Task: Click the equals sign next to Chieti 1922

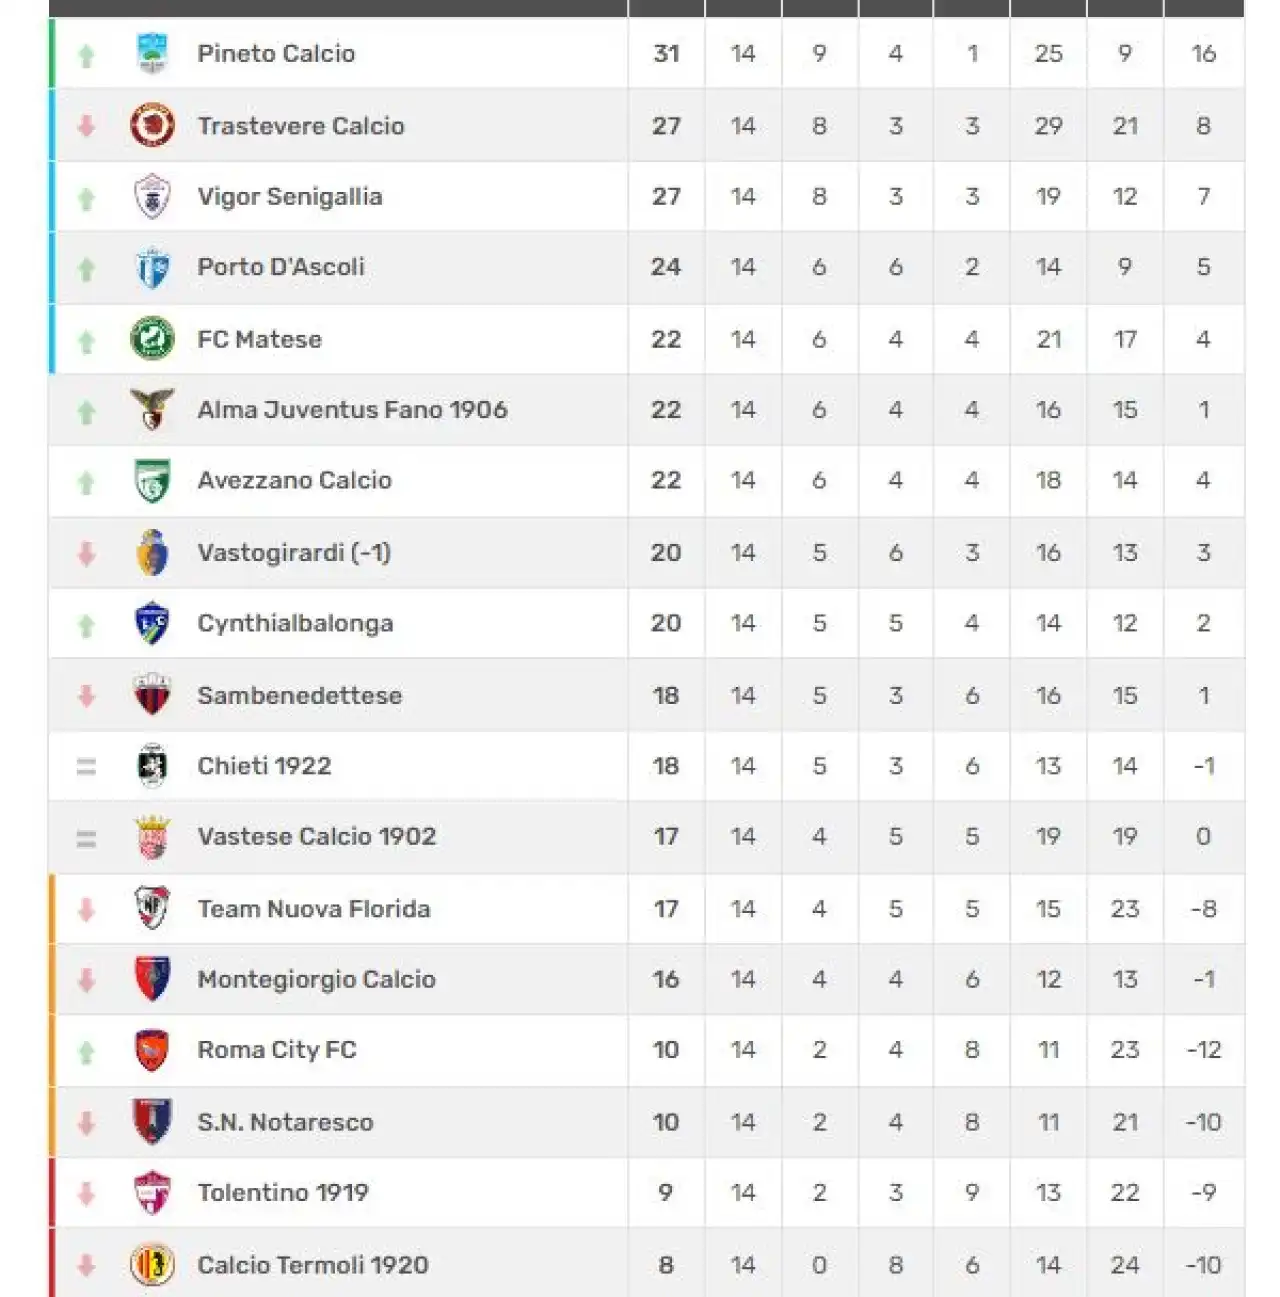Action: [86, 767]
